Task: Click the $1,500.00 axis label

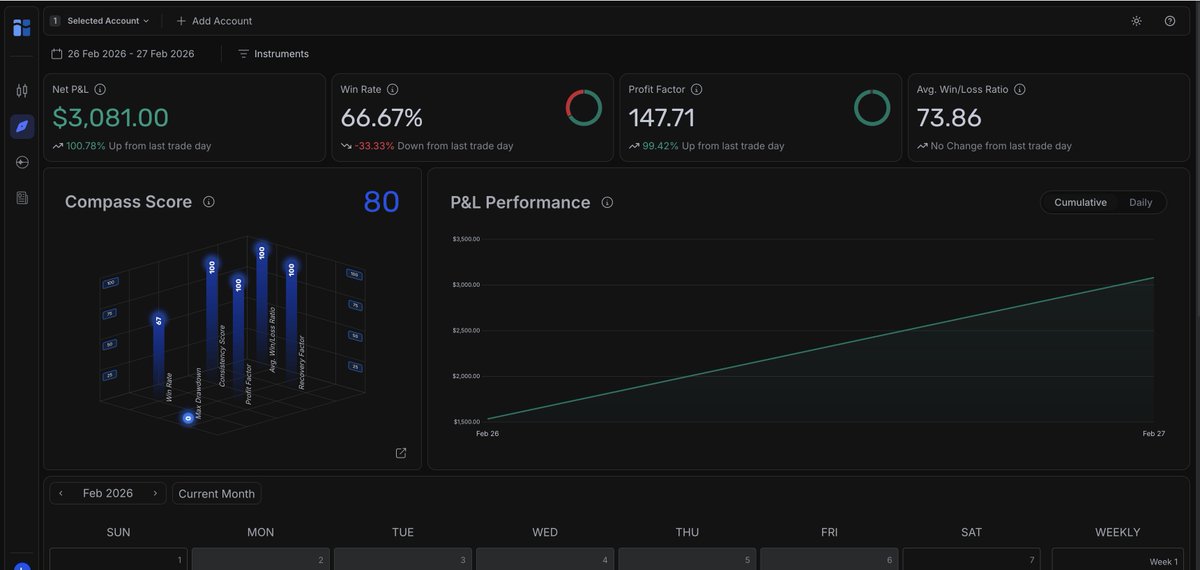Action: [467, 422]
